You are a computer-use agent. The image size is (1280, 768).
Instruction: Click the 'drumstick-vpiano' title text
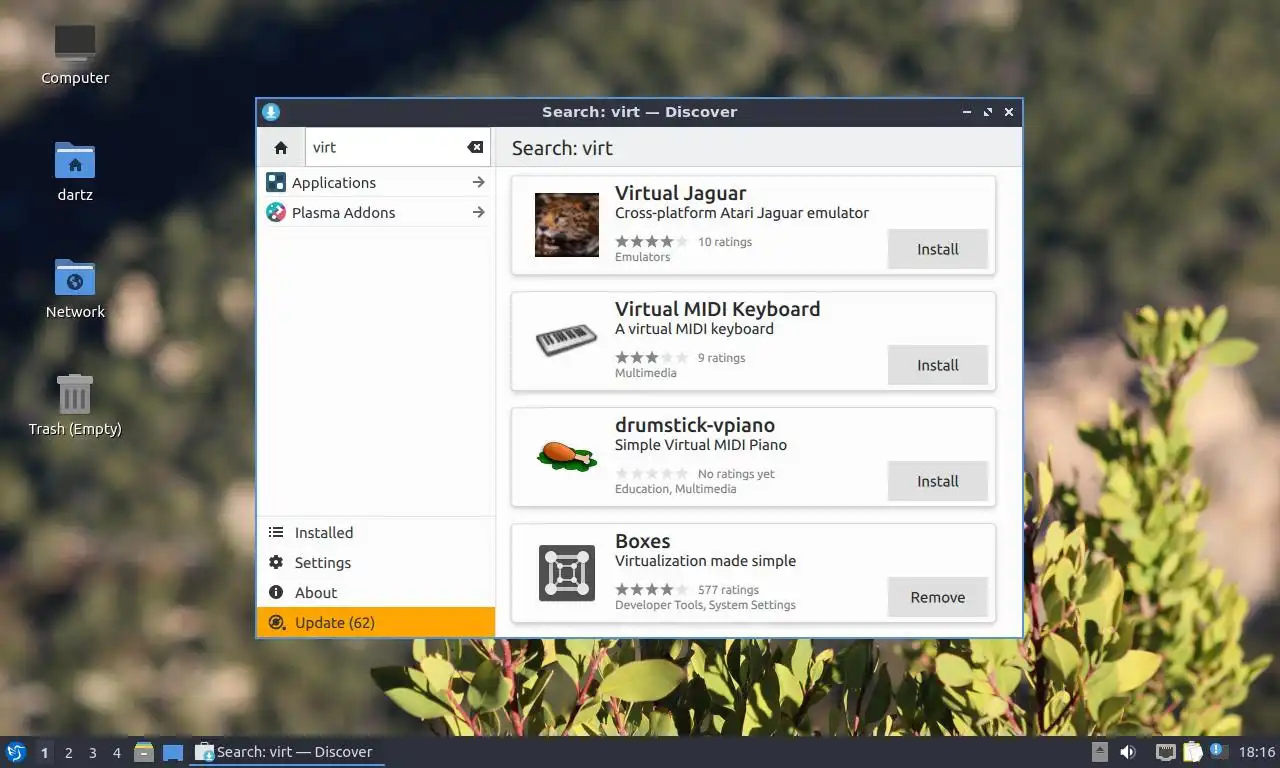click(x=695, y=425)
